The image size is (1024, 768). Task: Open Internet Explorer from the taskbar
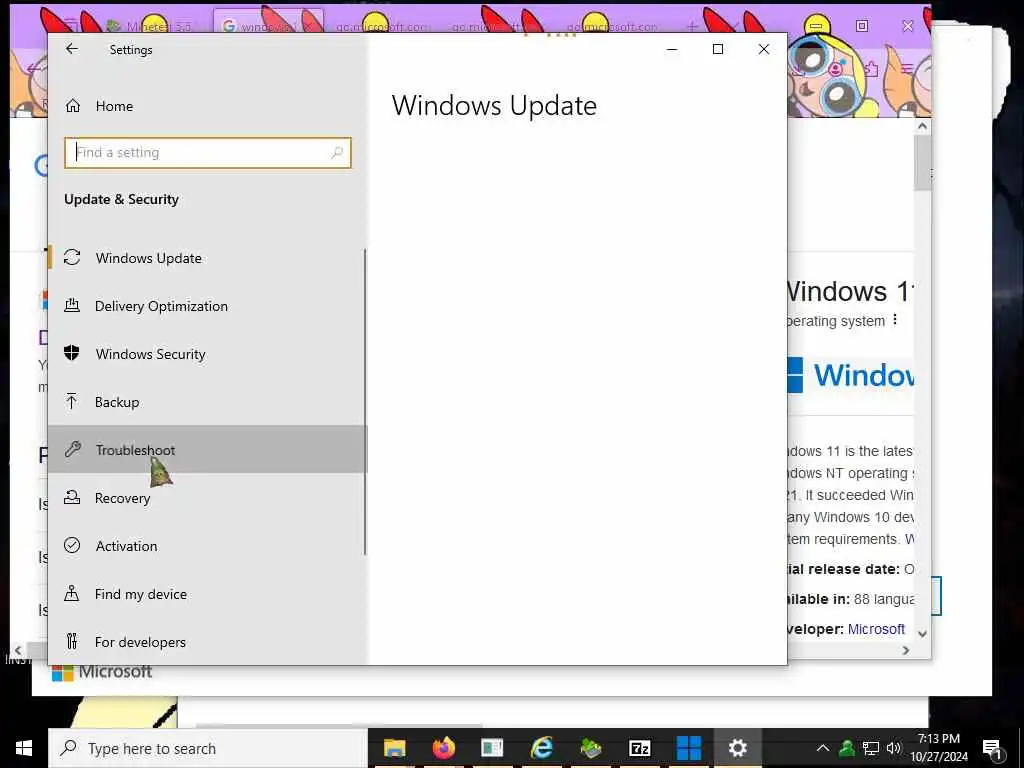click(x=541, y=748)
